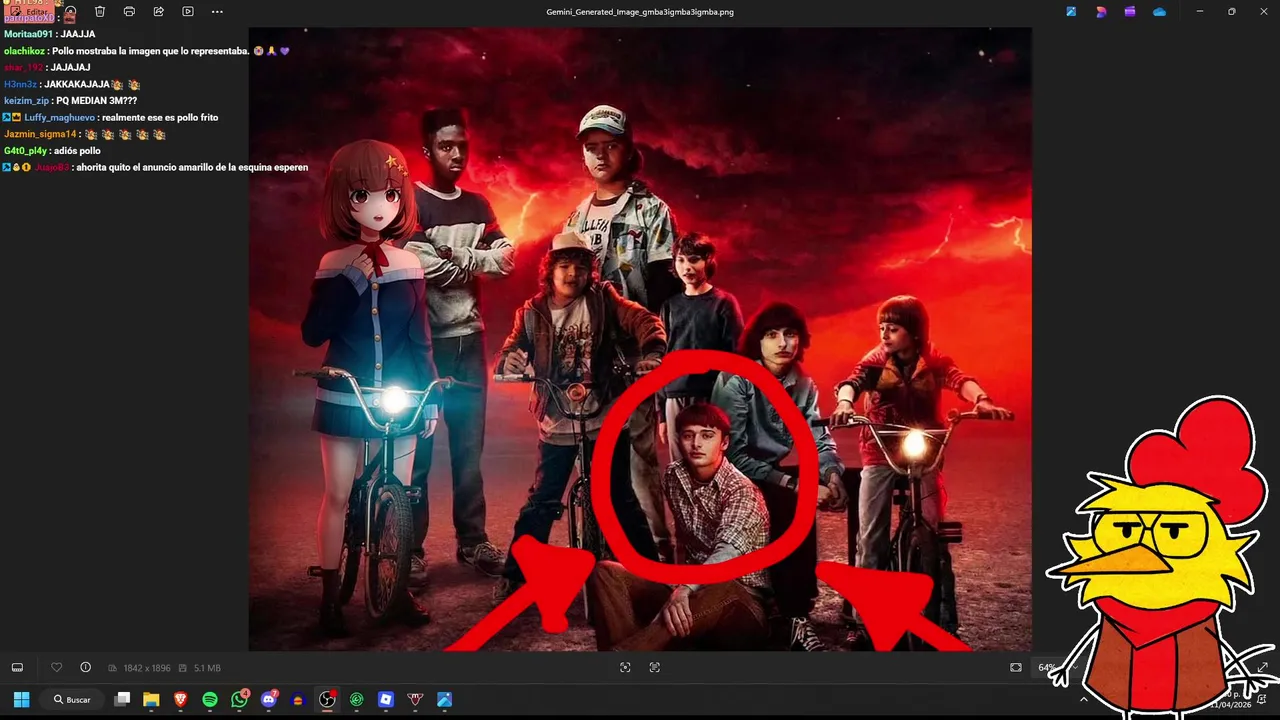
Task: Open Spotify from the taskbar
Action: coord(210,699)
